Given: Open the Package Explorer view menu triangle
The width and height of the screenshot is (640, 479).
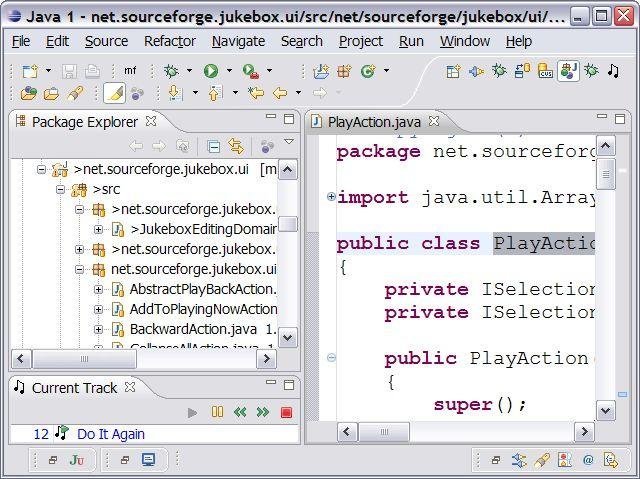Looking at the screenshot, I should [x=289, y=142].
